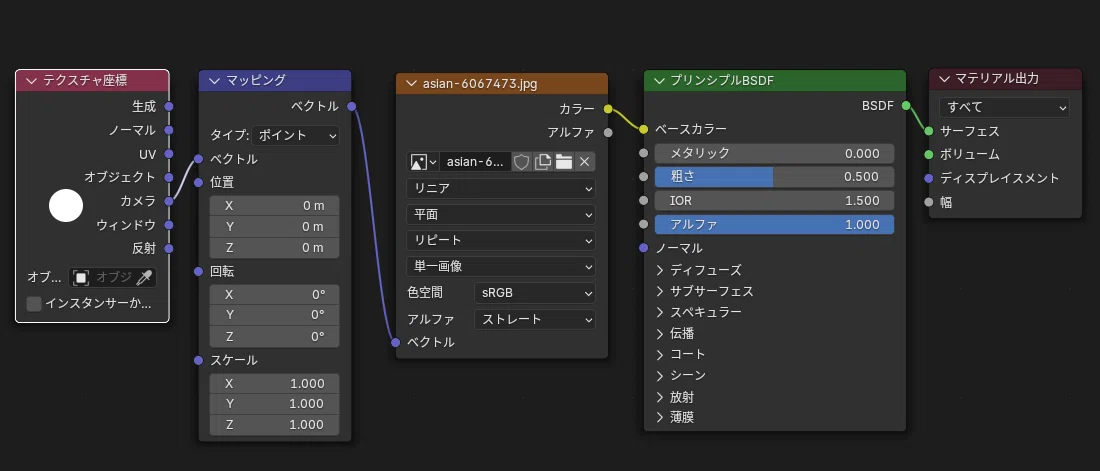Open the リピート extension dropdown

[500, 240]
